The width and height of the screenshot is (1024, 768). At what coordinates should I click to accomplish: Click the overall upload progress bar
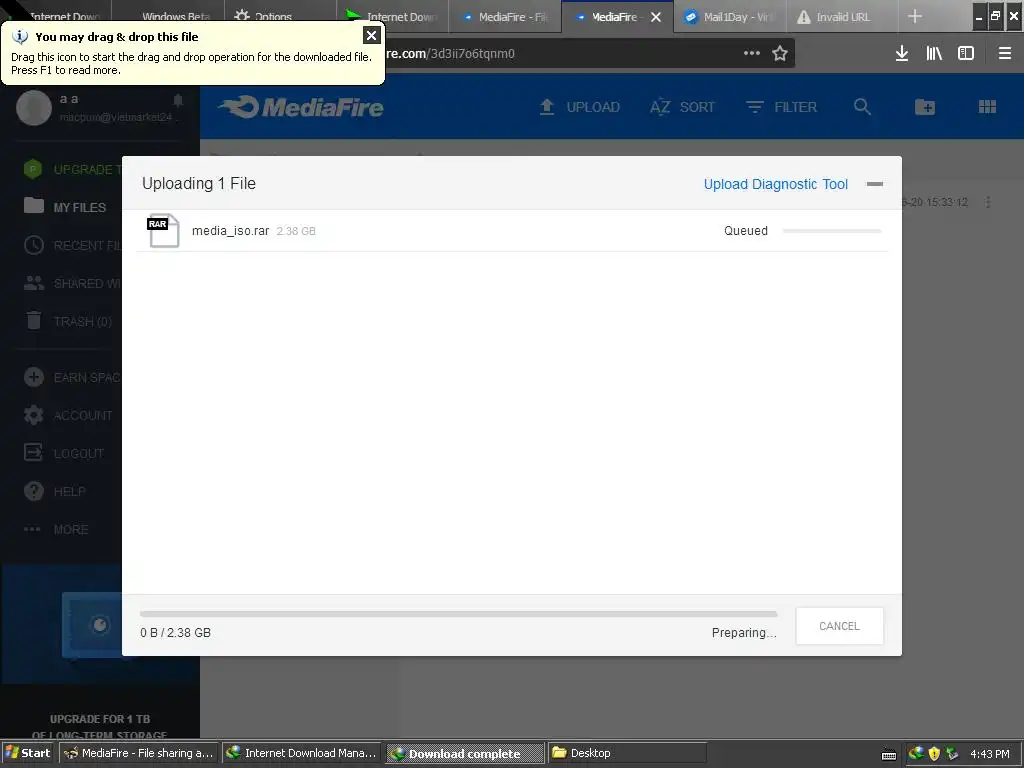pos(458,614)
